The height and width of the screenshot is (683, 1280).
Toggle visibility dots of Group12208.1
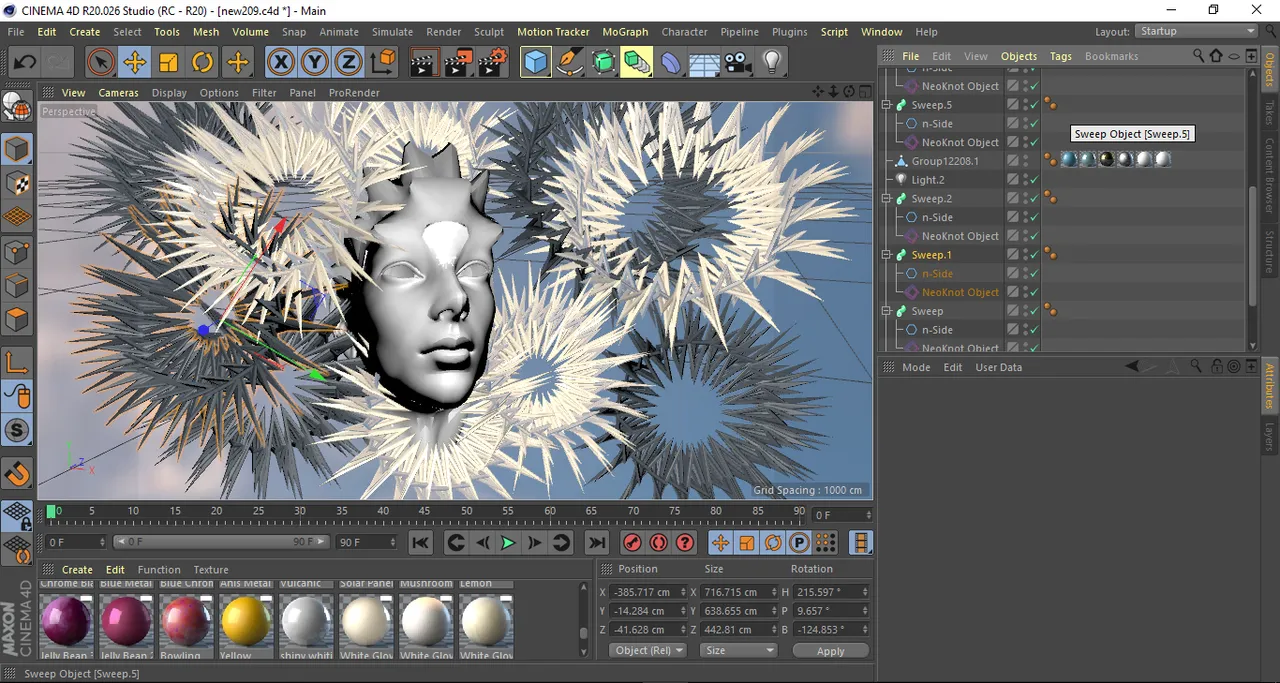[x=1025, y=161]
